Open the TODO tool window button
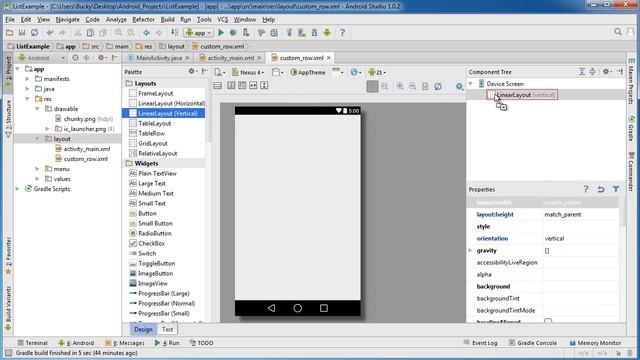 pos(202,343)
